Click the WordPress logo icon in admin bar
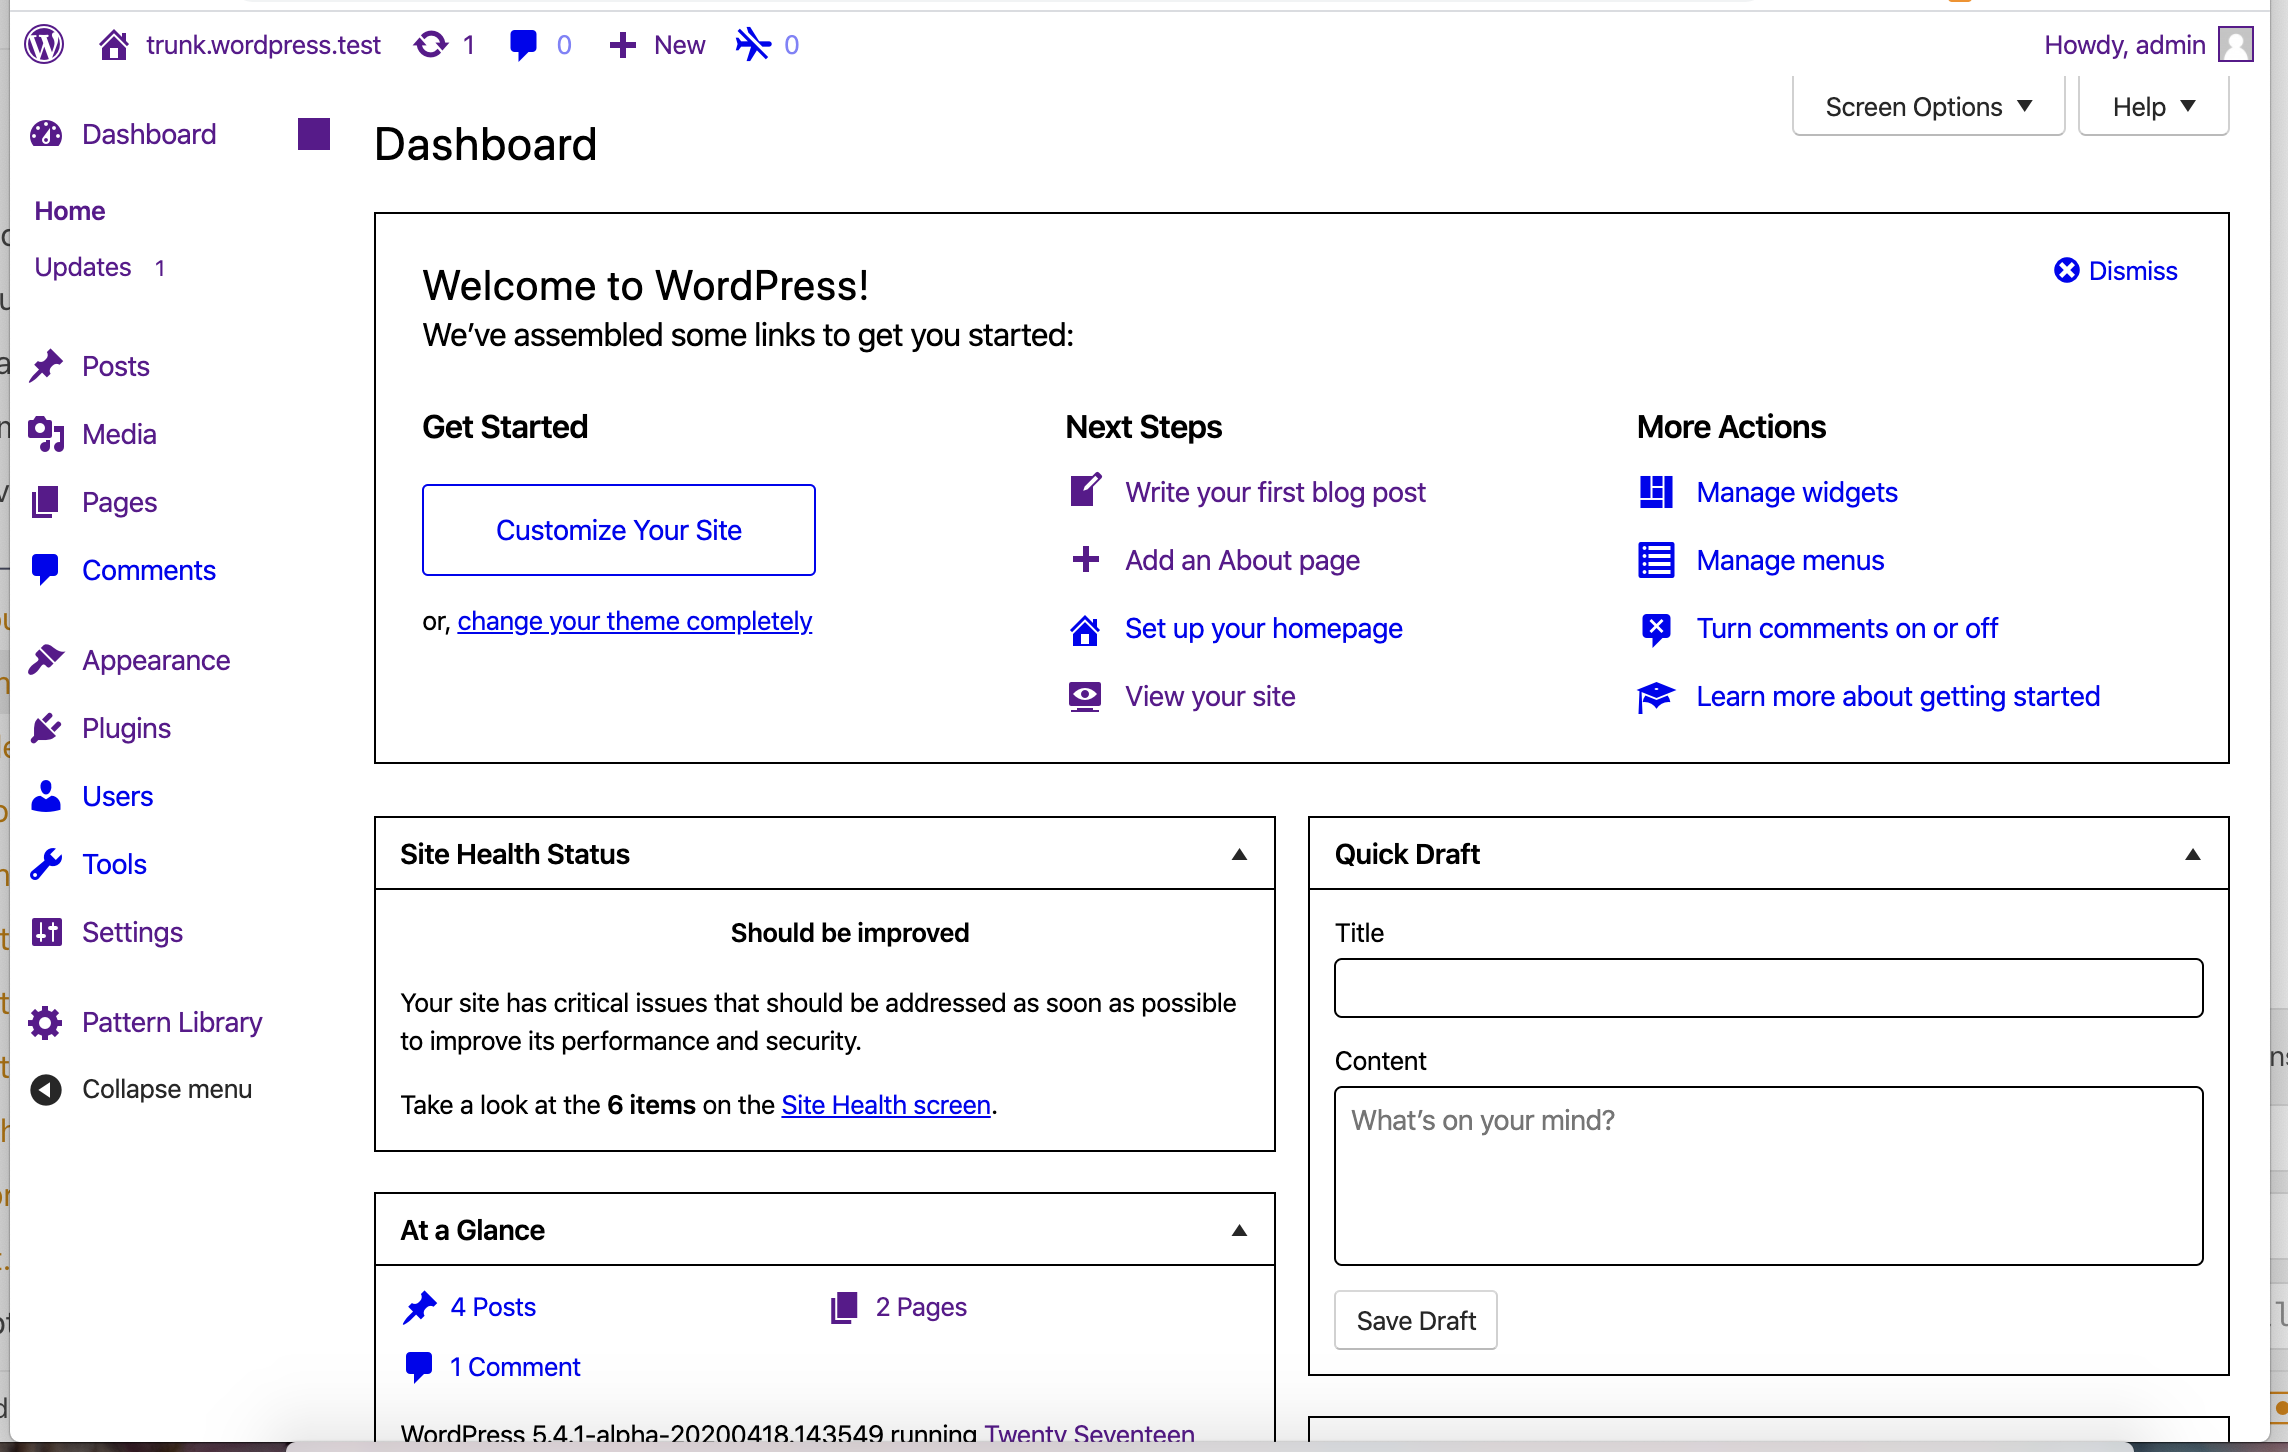The height and width of the screenshot is (1452, 2288). (x=44, y=45)
